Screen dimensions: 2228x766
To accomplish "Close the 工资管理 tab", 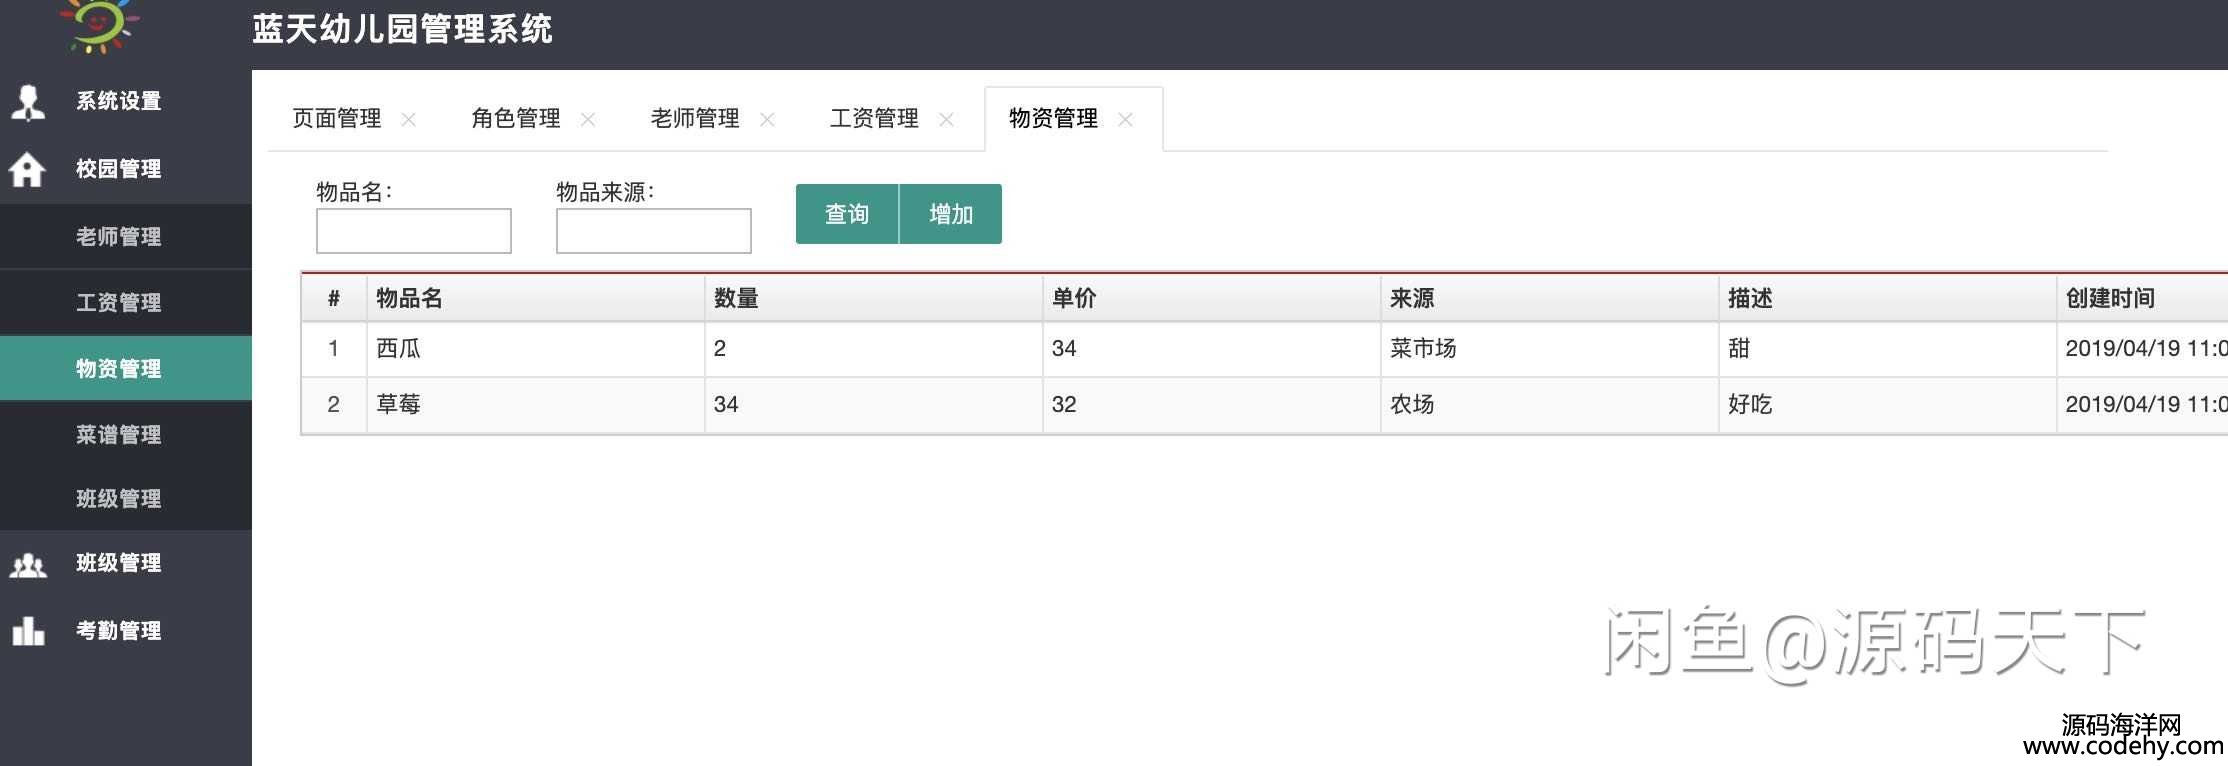I will (x=946, y=119).
